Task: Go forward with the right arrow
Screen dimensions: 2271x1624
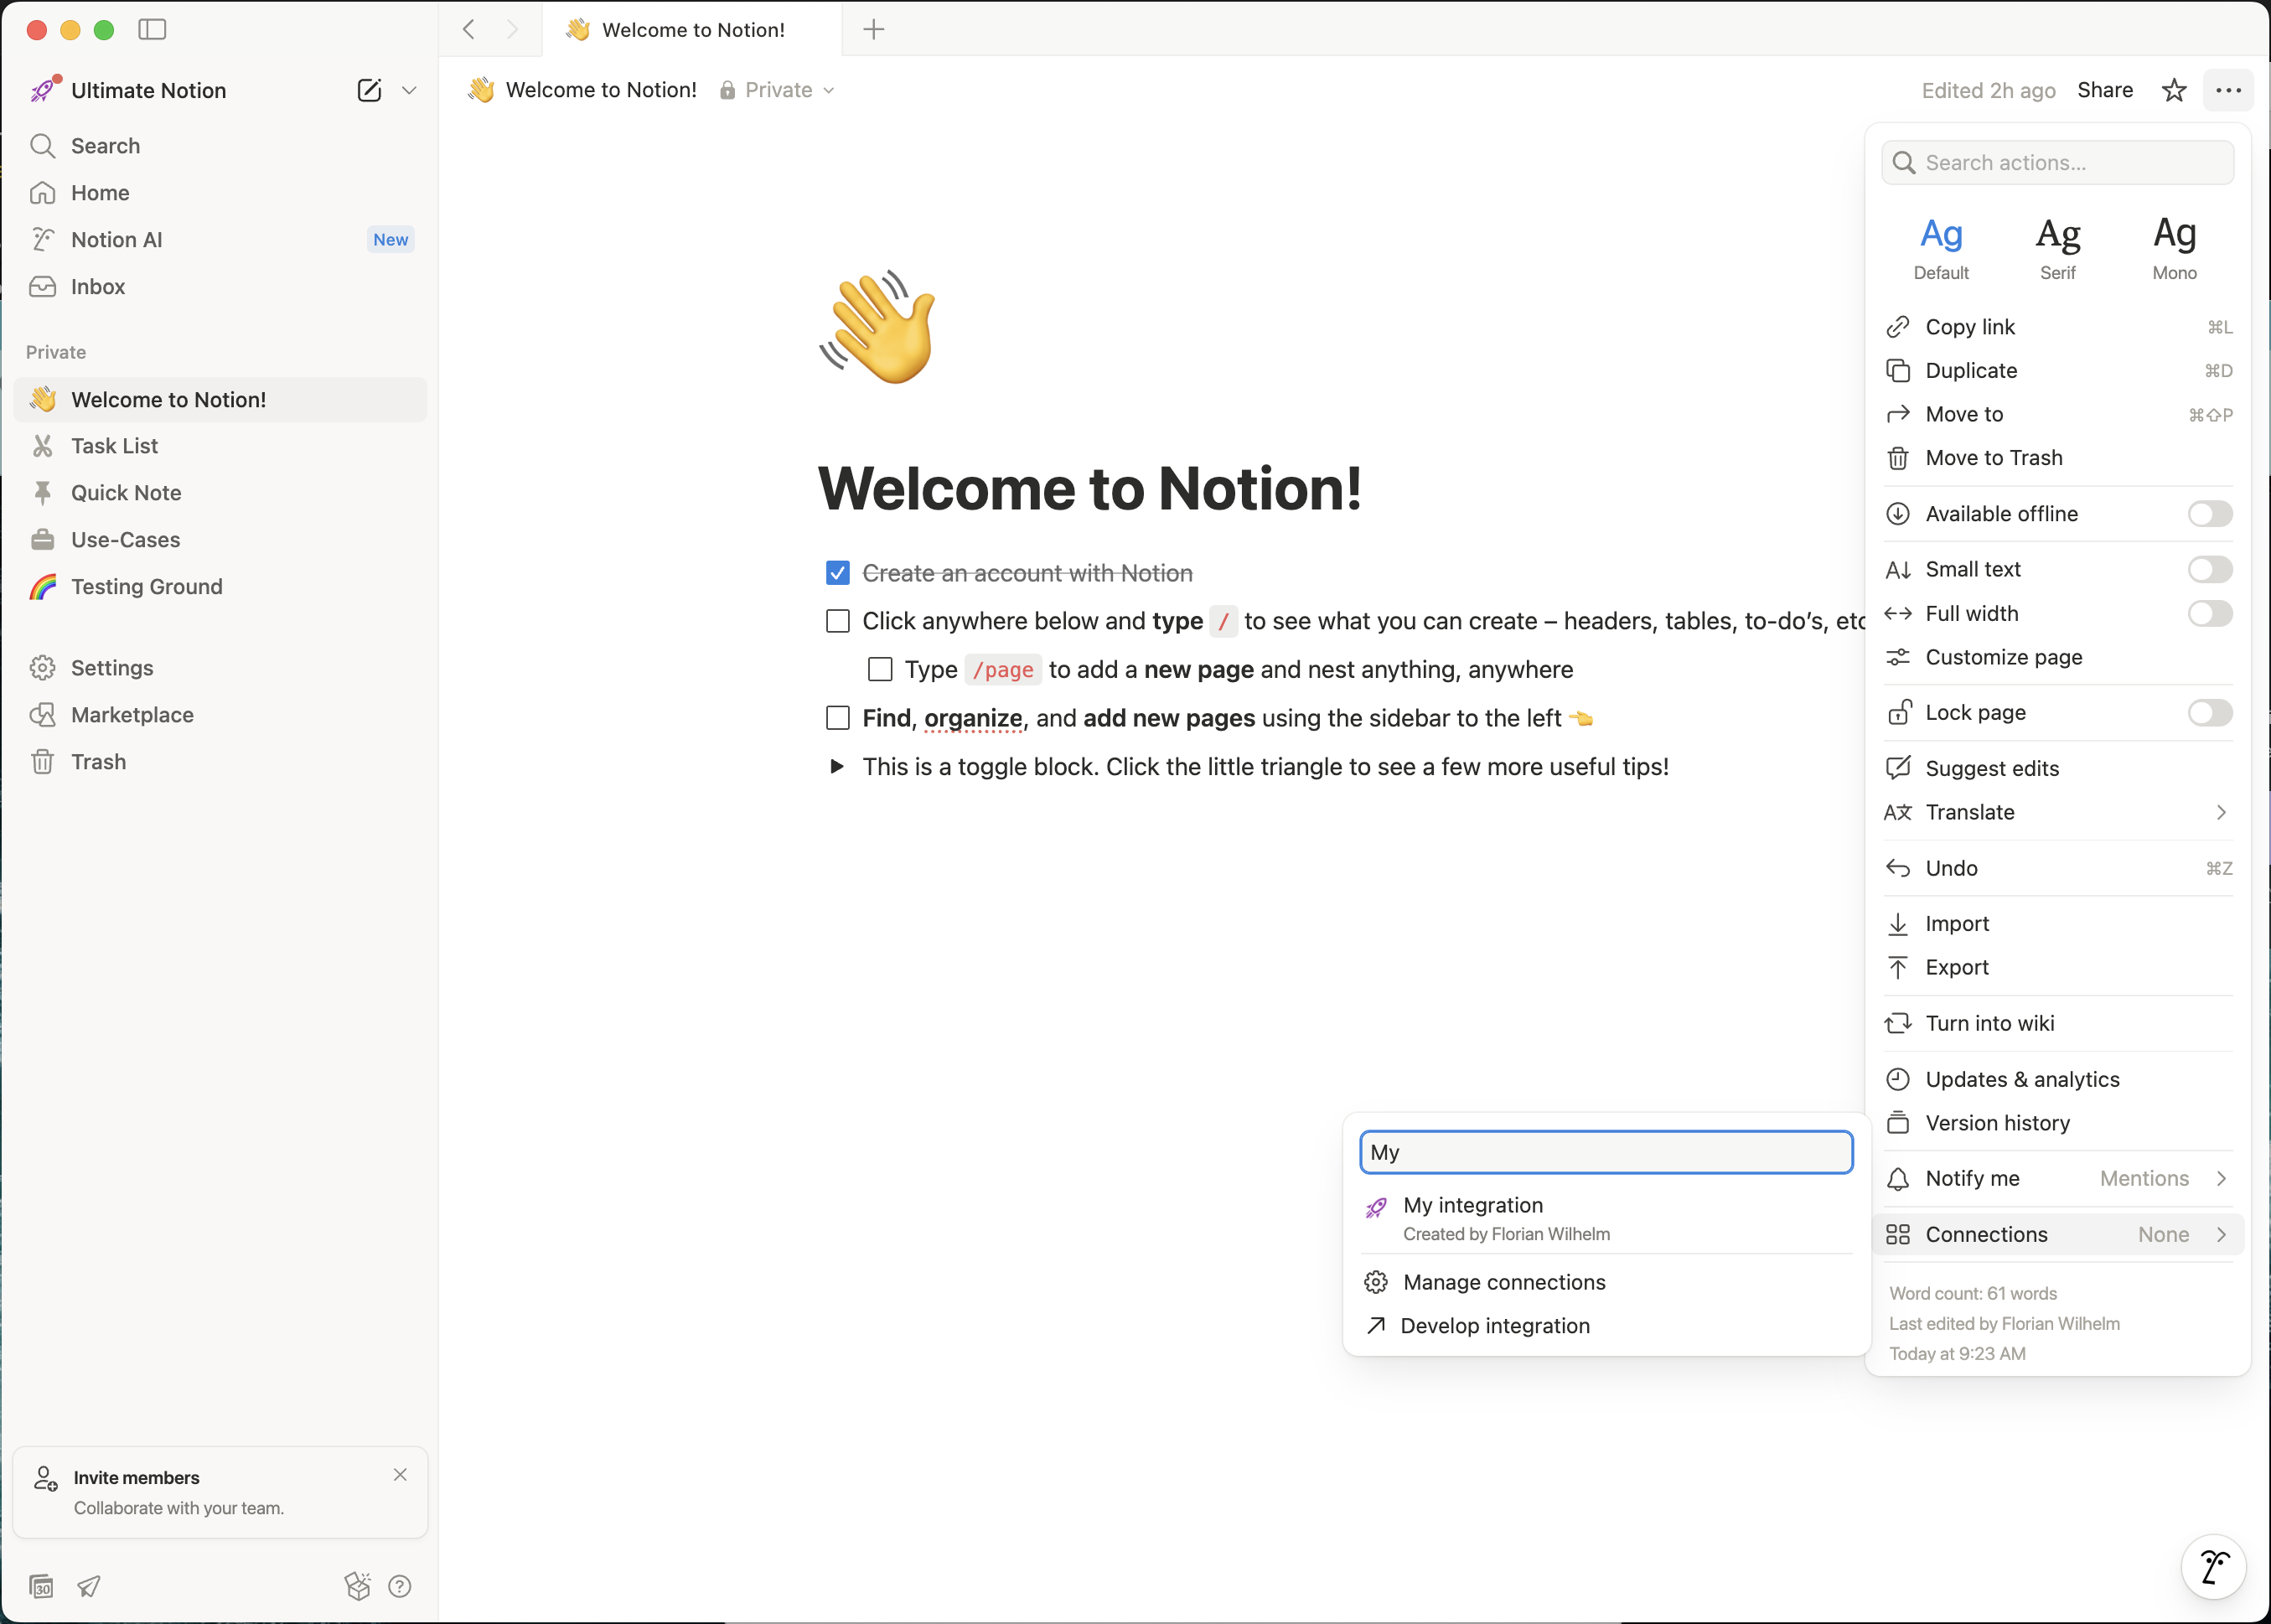Action: pyautogui.click(x=512, y=30)
